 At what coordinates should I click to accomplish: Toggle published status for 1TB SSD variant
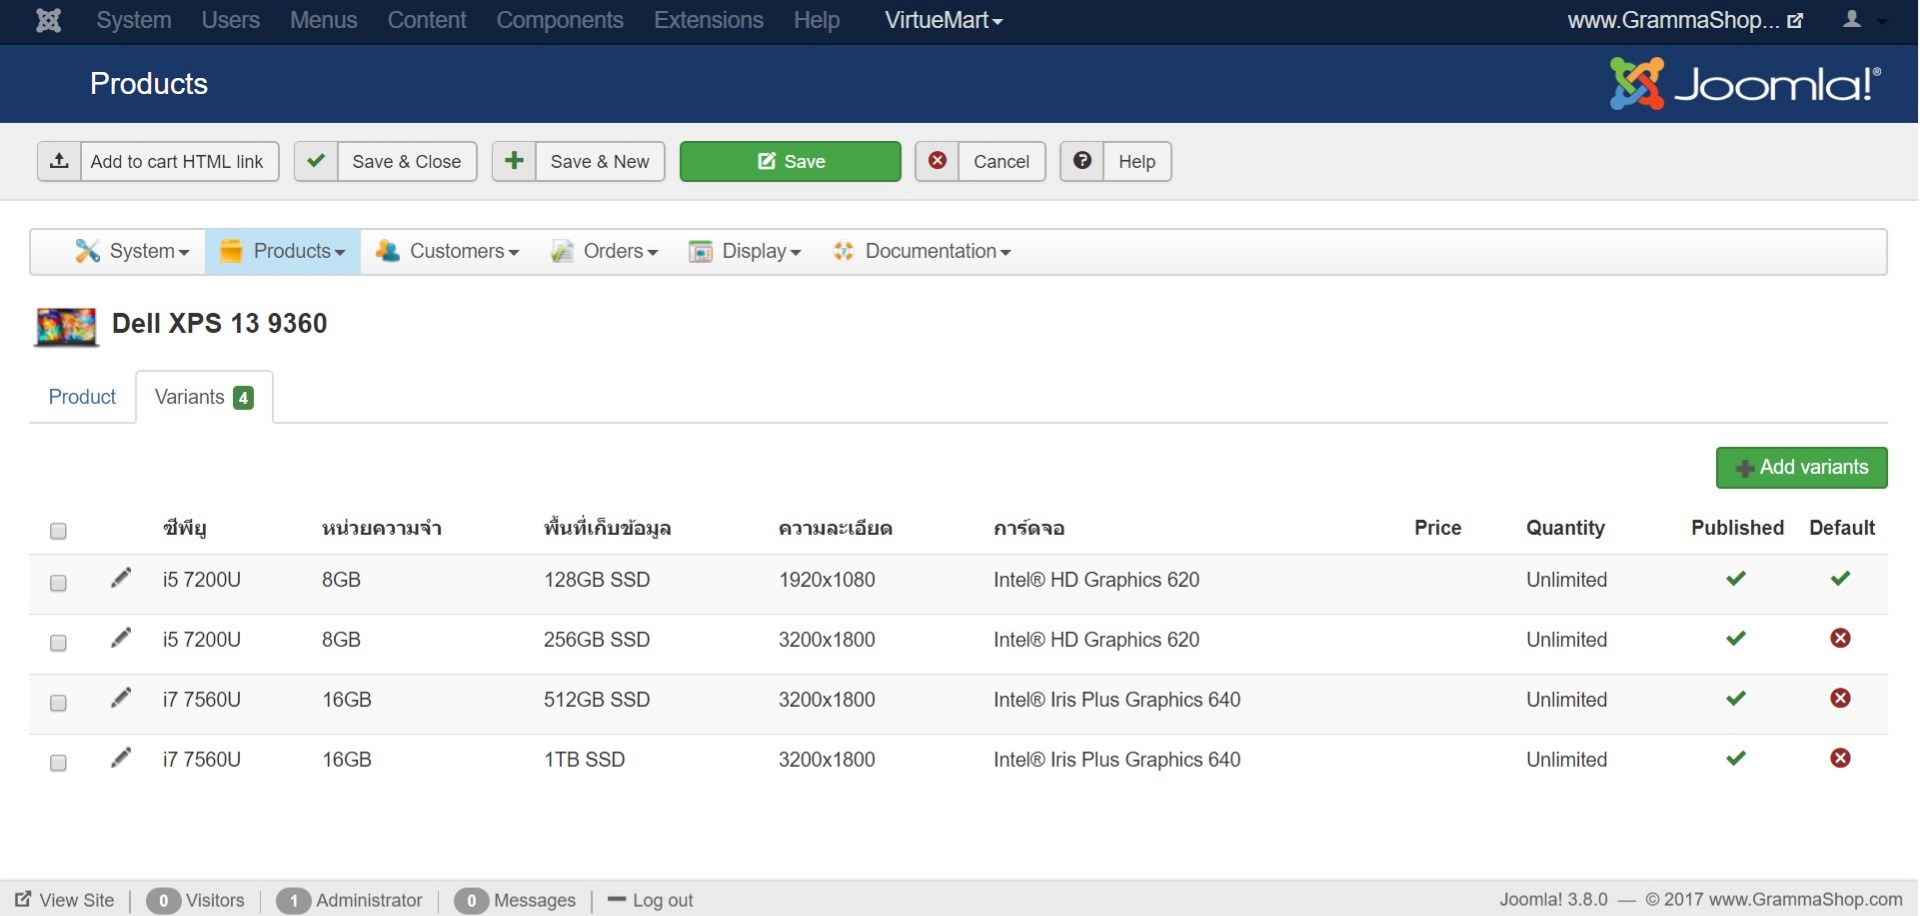pyautogui.click(x=1736, y=758)
